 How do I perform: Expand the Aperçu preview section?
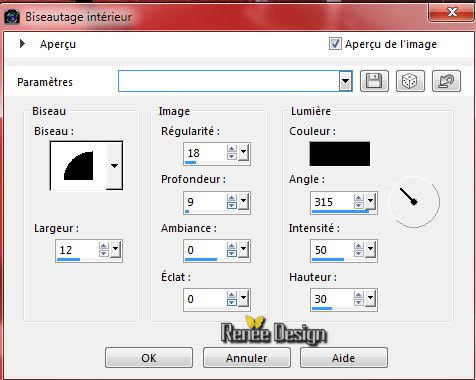click(x=22, y=44)
